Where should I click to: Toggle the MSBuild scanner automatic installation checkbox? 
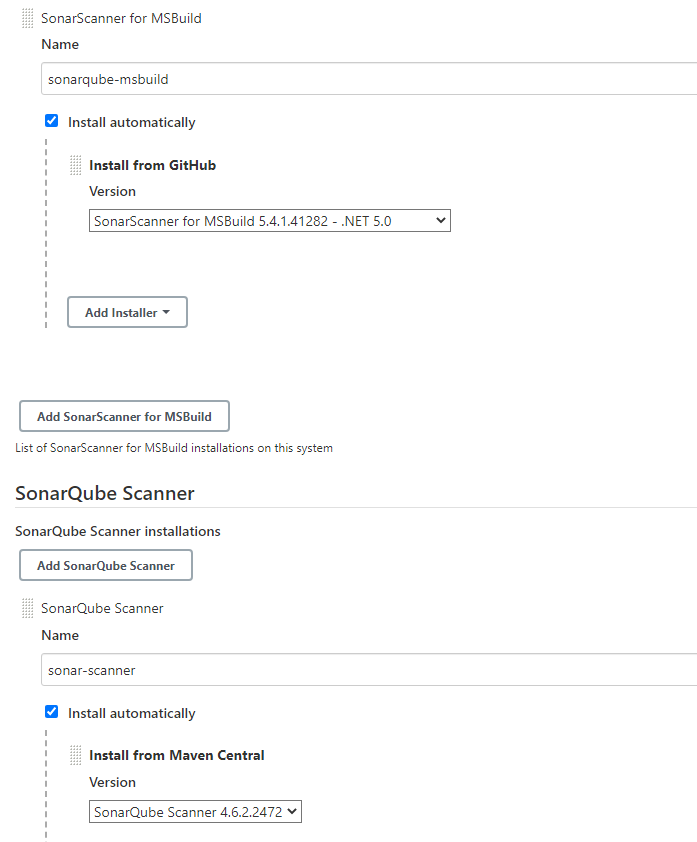pyautogui.click(x=51, y=120)
